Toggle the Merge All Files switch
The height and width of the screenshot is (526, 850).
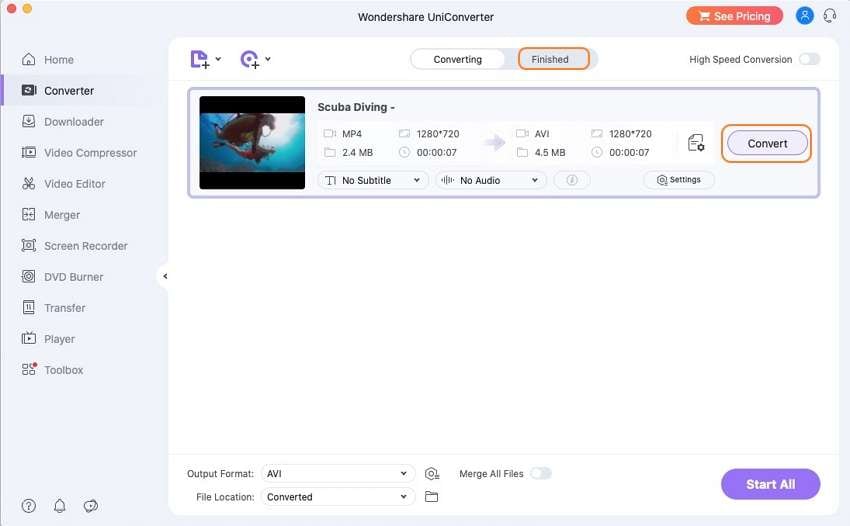click(541, 473)
